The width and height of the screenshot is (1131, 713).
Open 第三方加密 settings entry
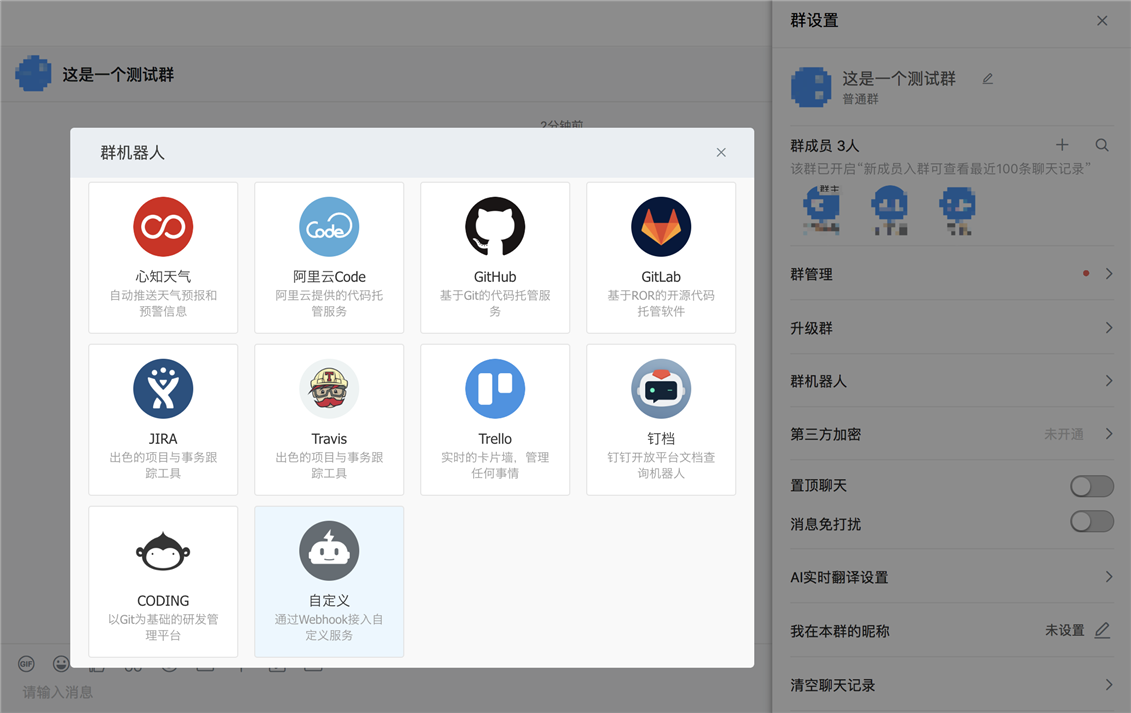pyautogui.click(x=951, y=434)
